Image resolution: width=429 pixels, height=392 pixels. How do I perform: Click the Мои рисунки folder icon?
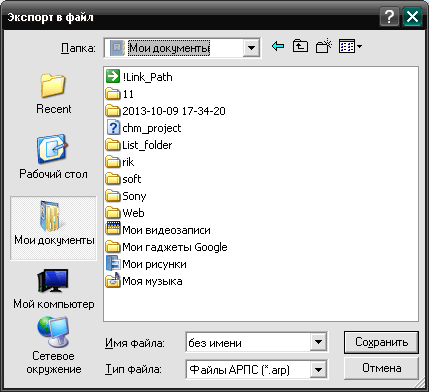tap(113, 264)
